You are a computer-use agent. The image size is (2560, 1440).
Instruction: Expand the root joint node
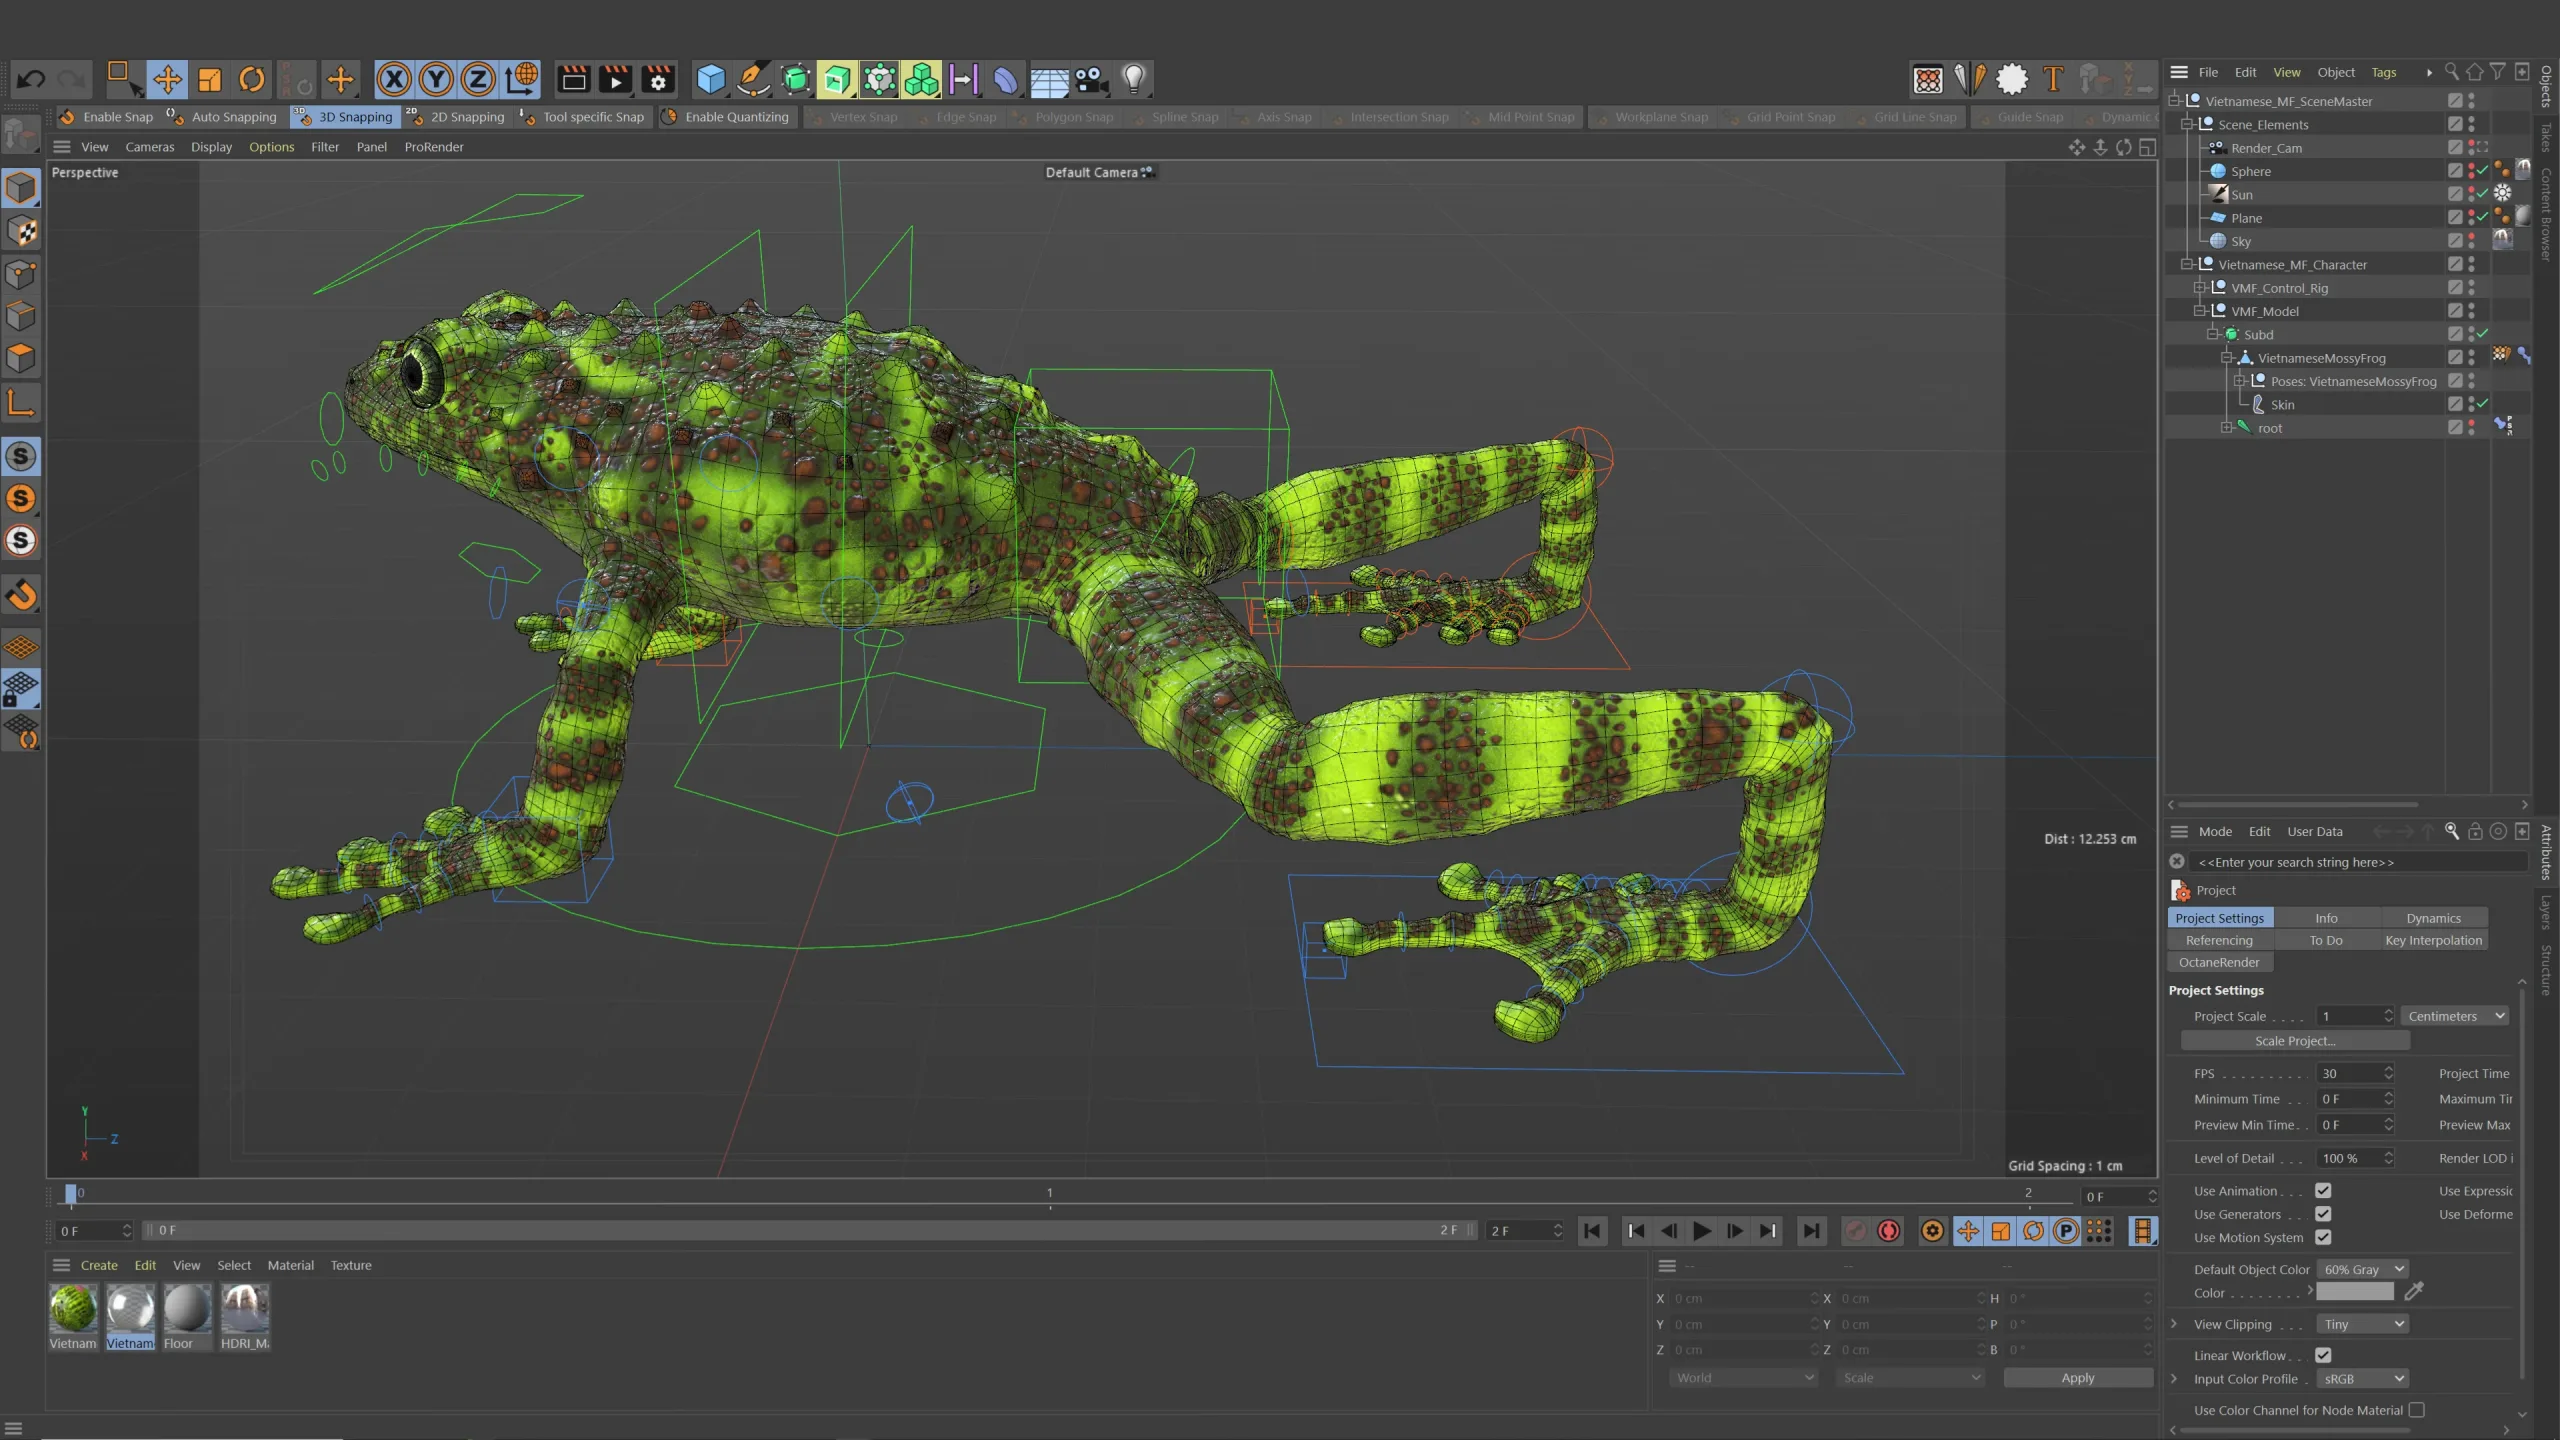tap(2226, 428)
